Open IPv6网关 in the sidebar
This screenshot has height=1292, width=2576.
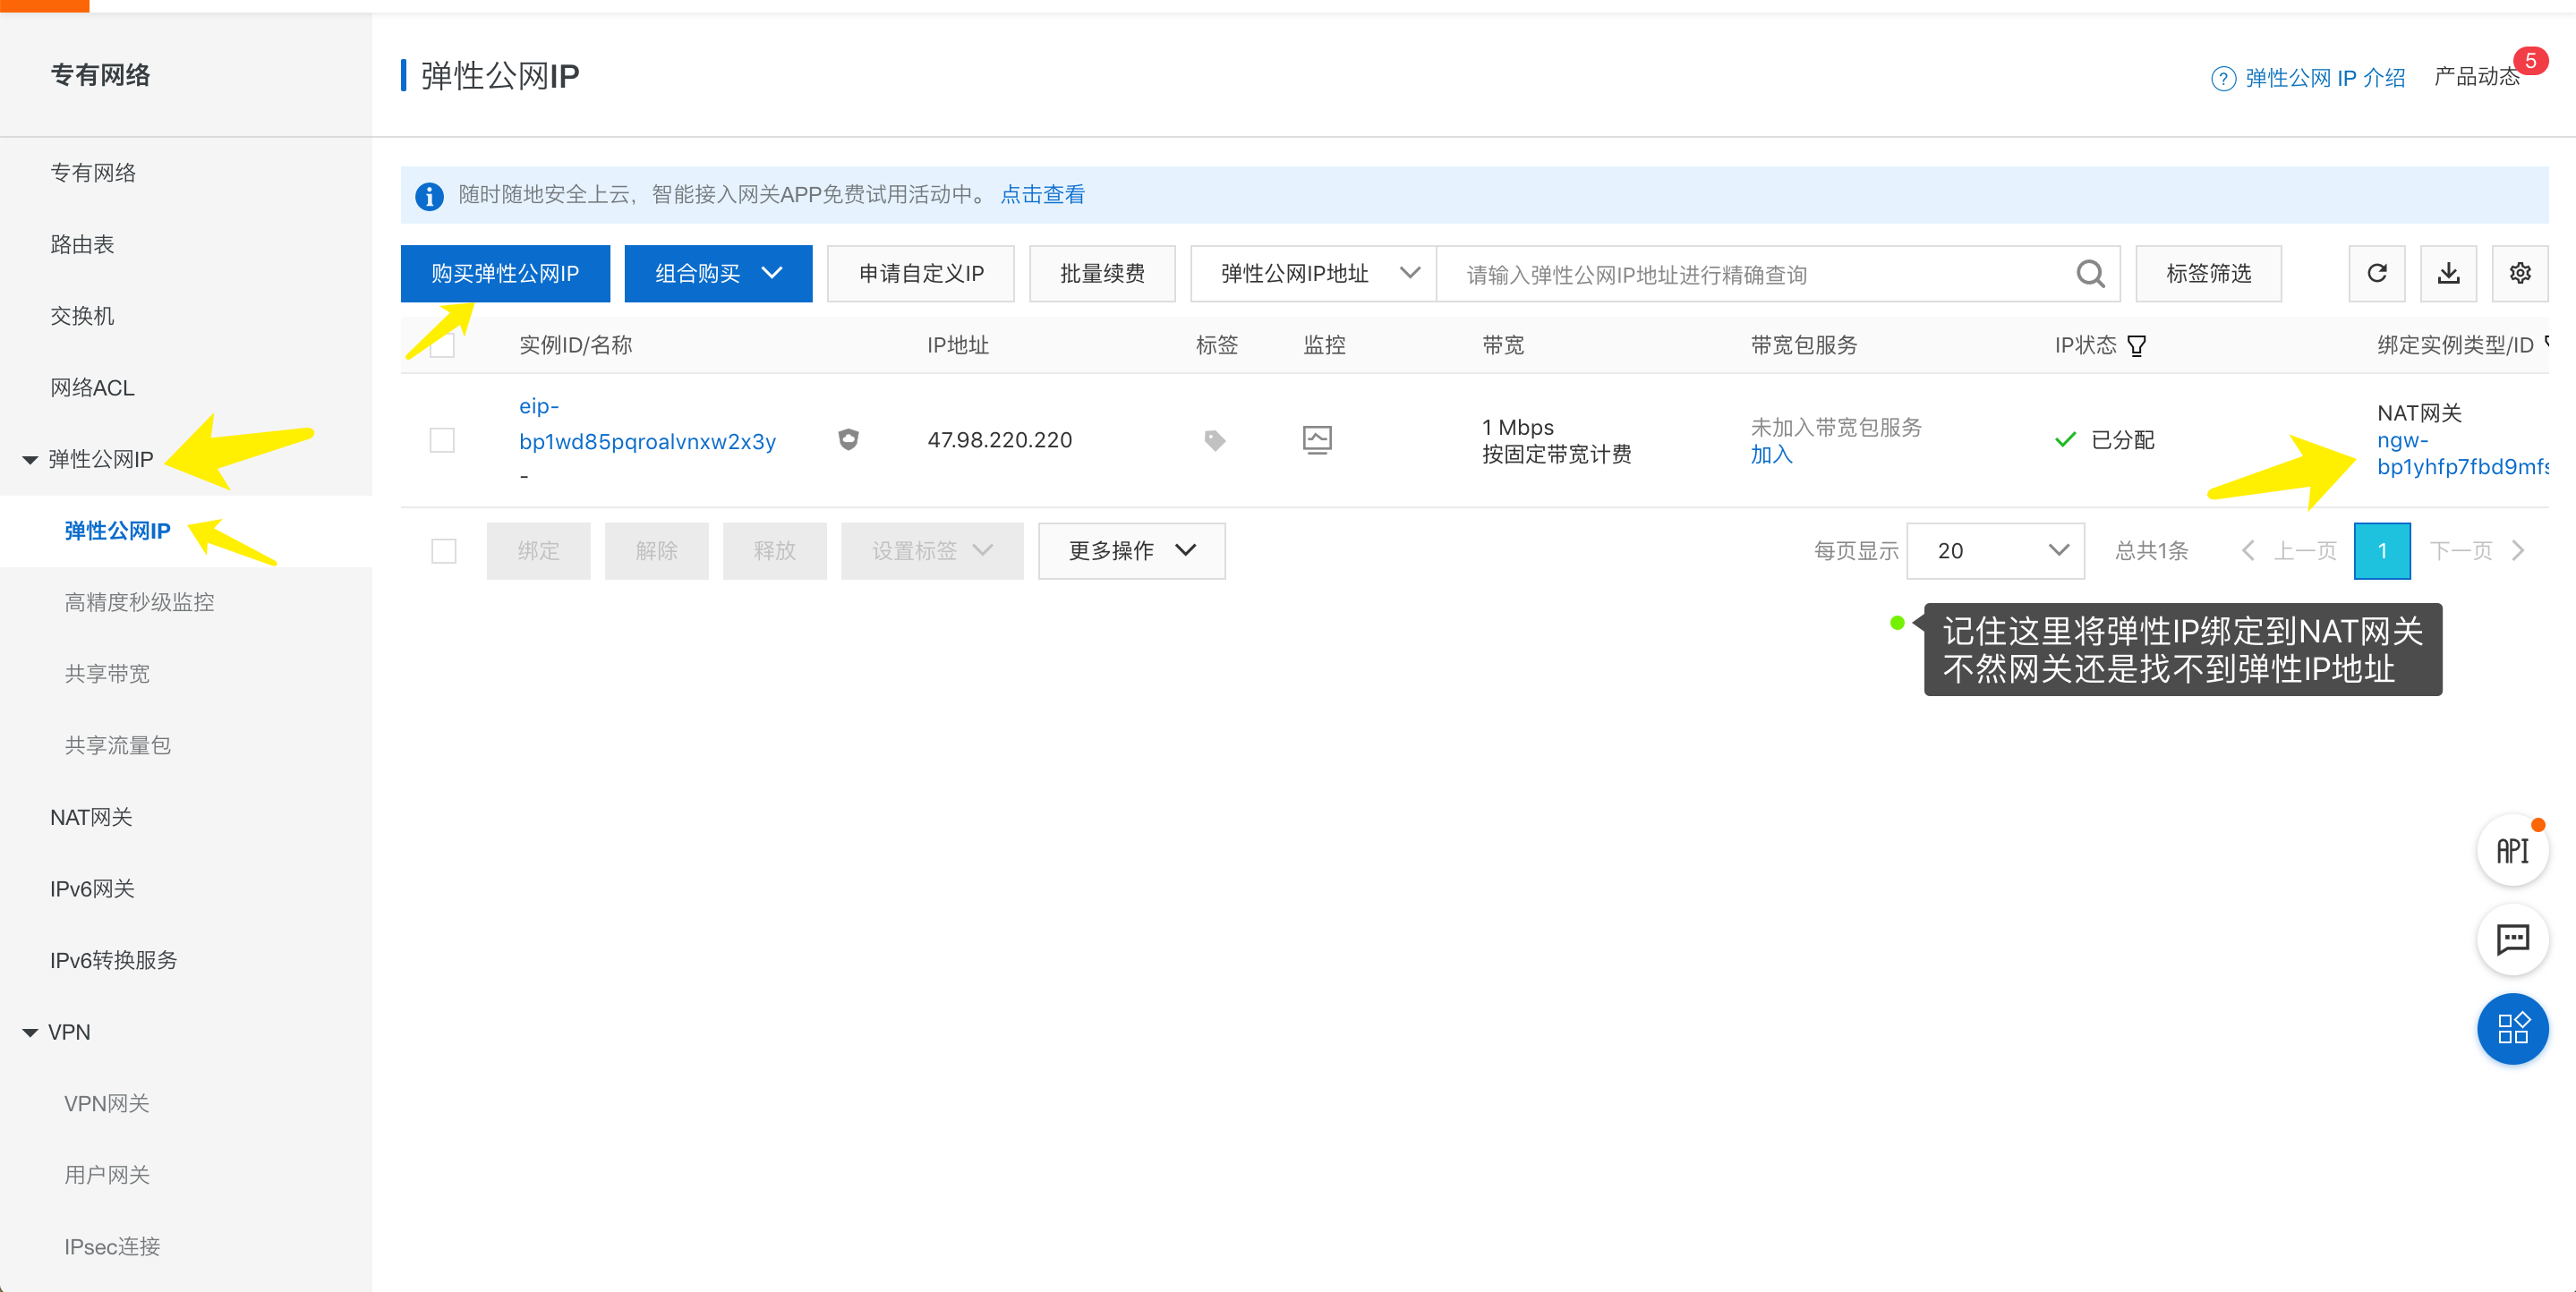(92, 889)
